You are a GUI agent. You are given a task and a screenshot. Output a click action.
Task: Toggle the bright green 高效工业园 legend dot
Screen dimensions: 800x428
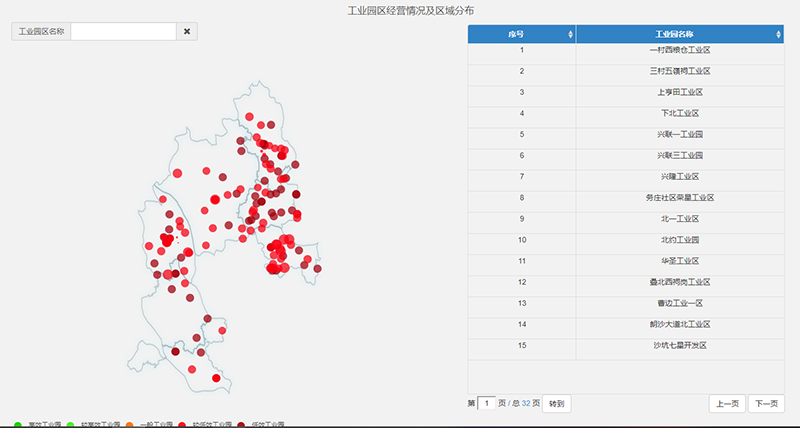(x=19, y=425)
